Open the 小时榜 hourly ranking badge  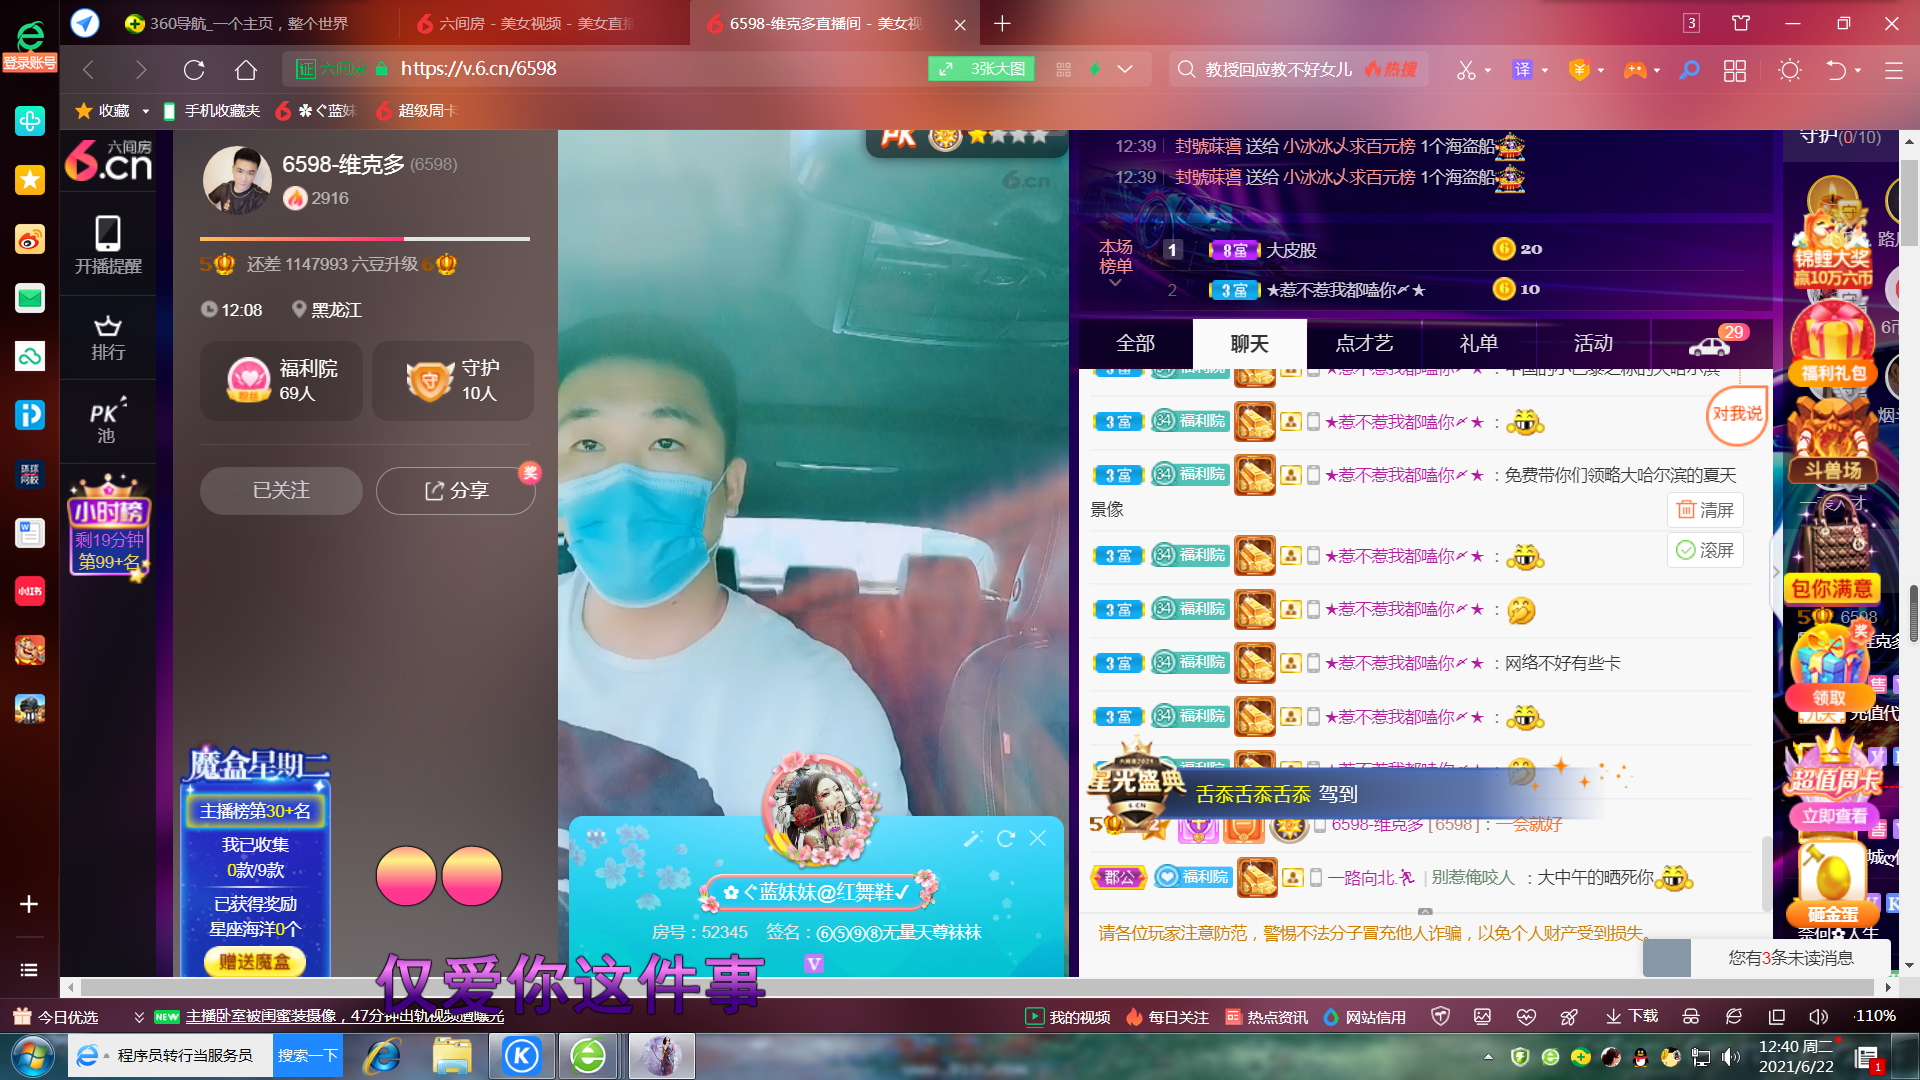[x=109, y=526]
